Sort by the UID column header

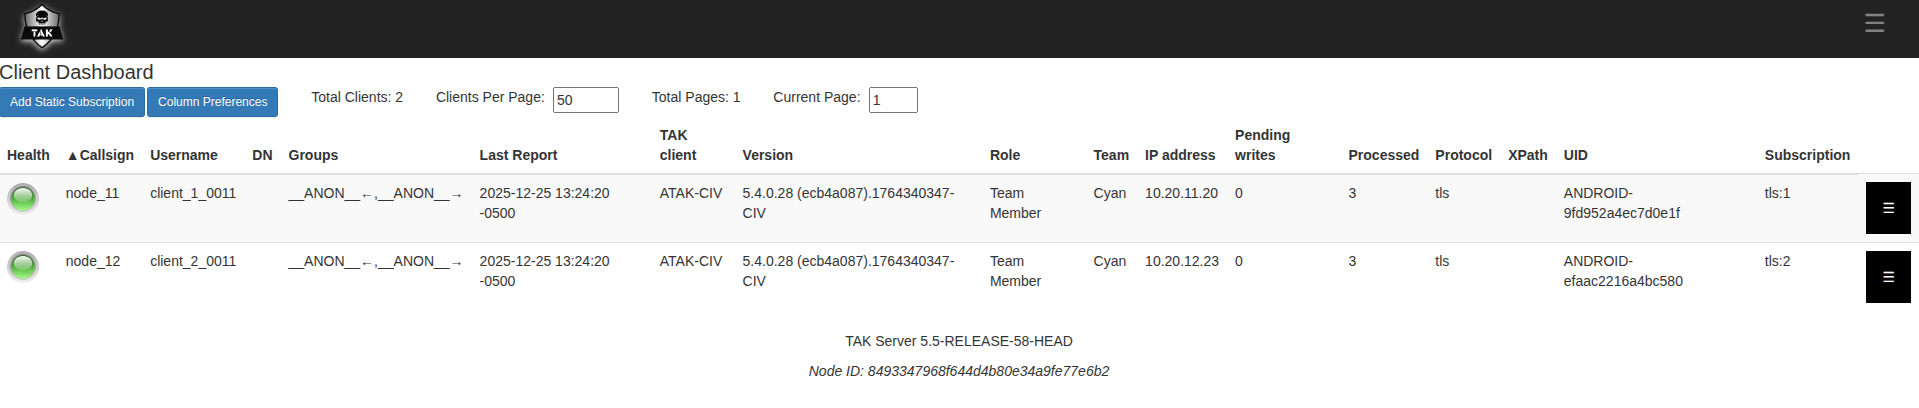[1576, 155]
